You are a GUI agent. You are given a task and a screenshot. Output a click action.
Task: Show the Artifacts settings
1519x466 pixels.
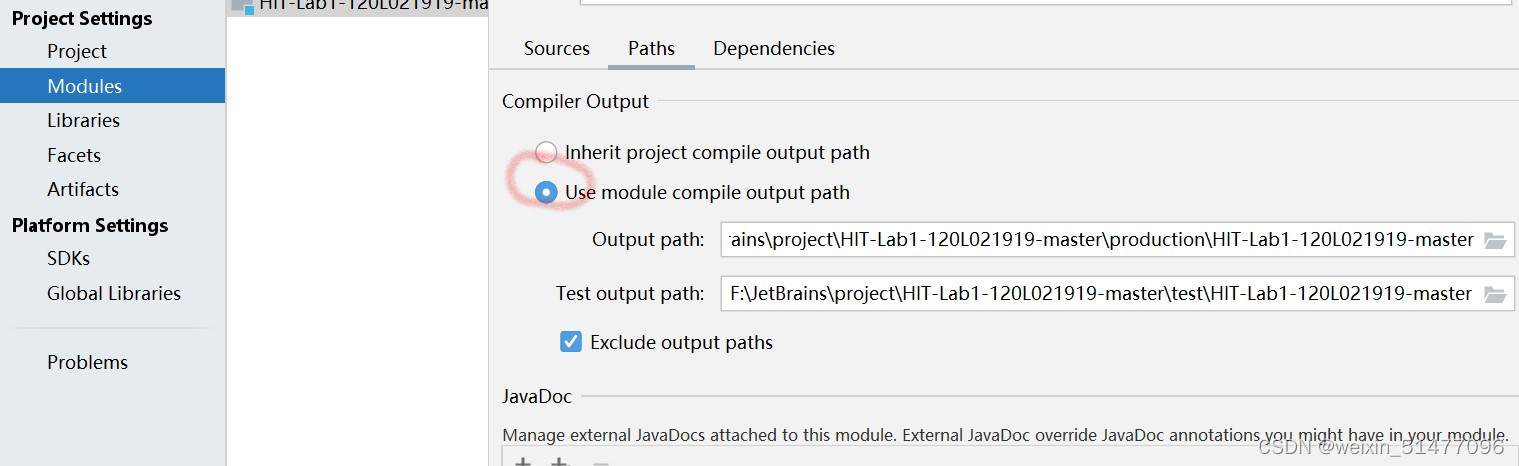click(83, 189)
